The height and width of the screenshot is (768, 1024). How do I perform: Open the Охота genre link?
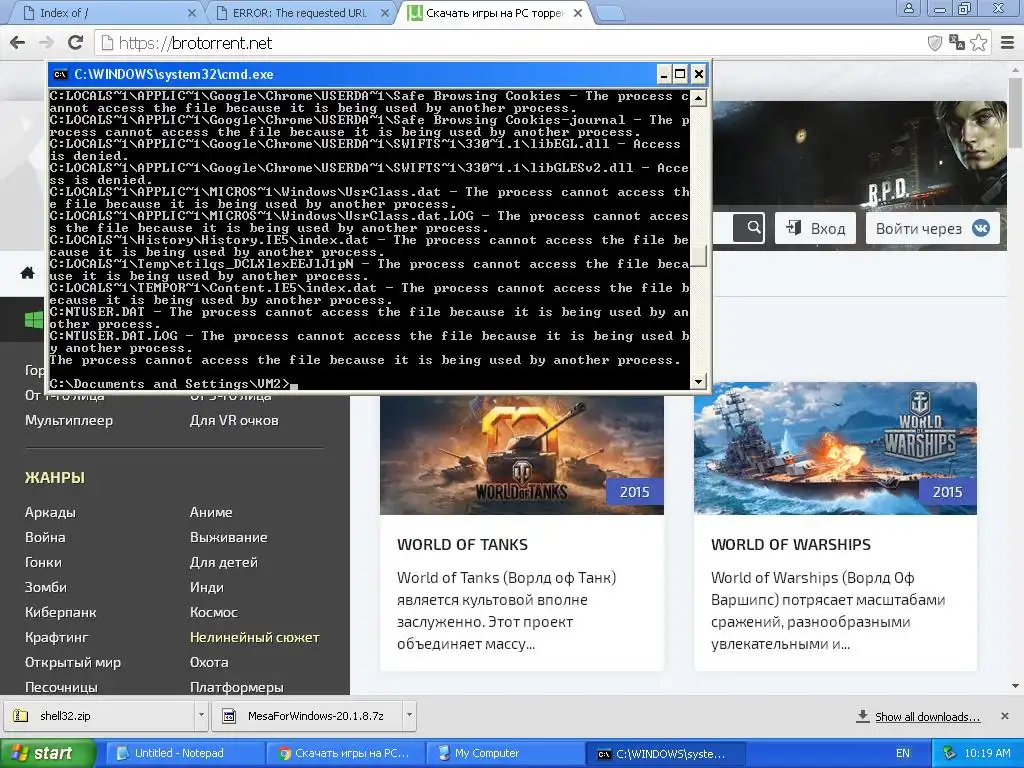pos(209,662)
